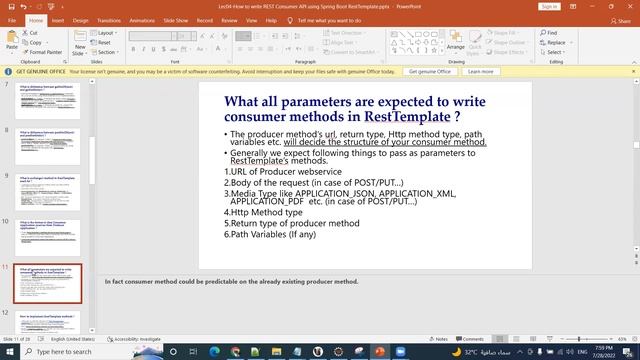Open the File menu
Screen dimensions: 640x360
click(x=12, y=20)
